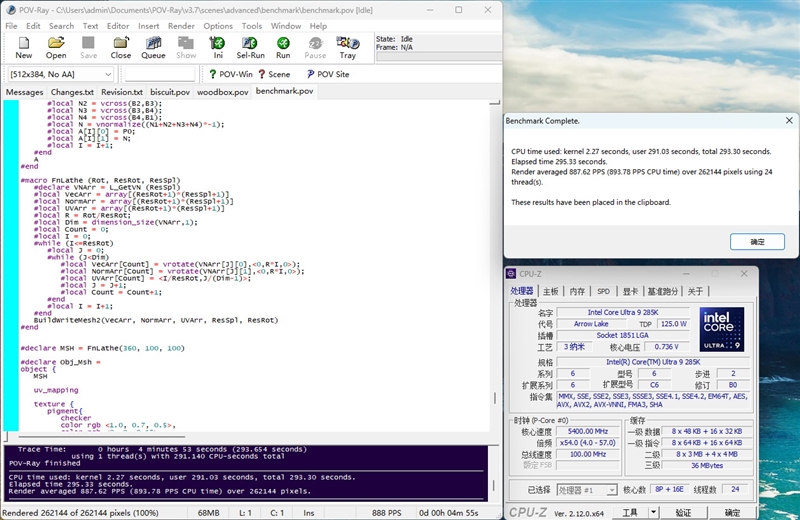Viewport: 800px width, 520px height.
Task: Open the Ini settings icon
Action: point(218,48)
